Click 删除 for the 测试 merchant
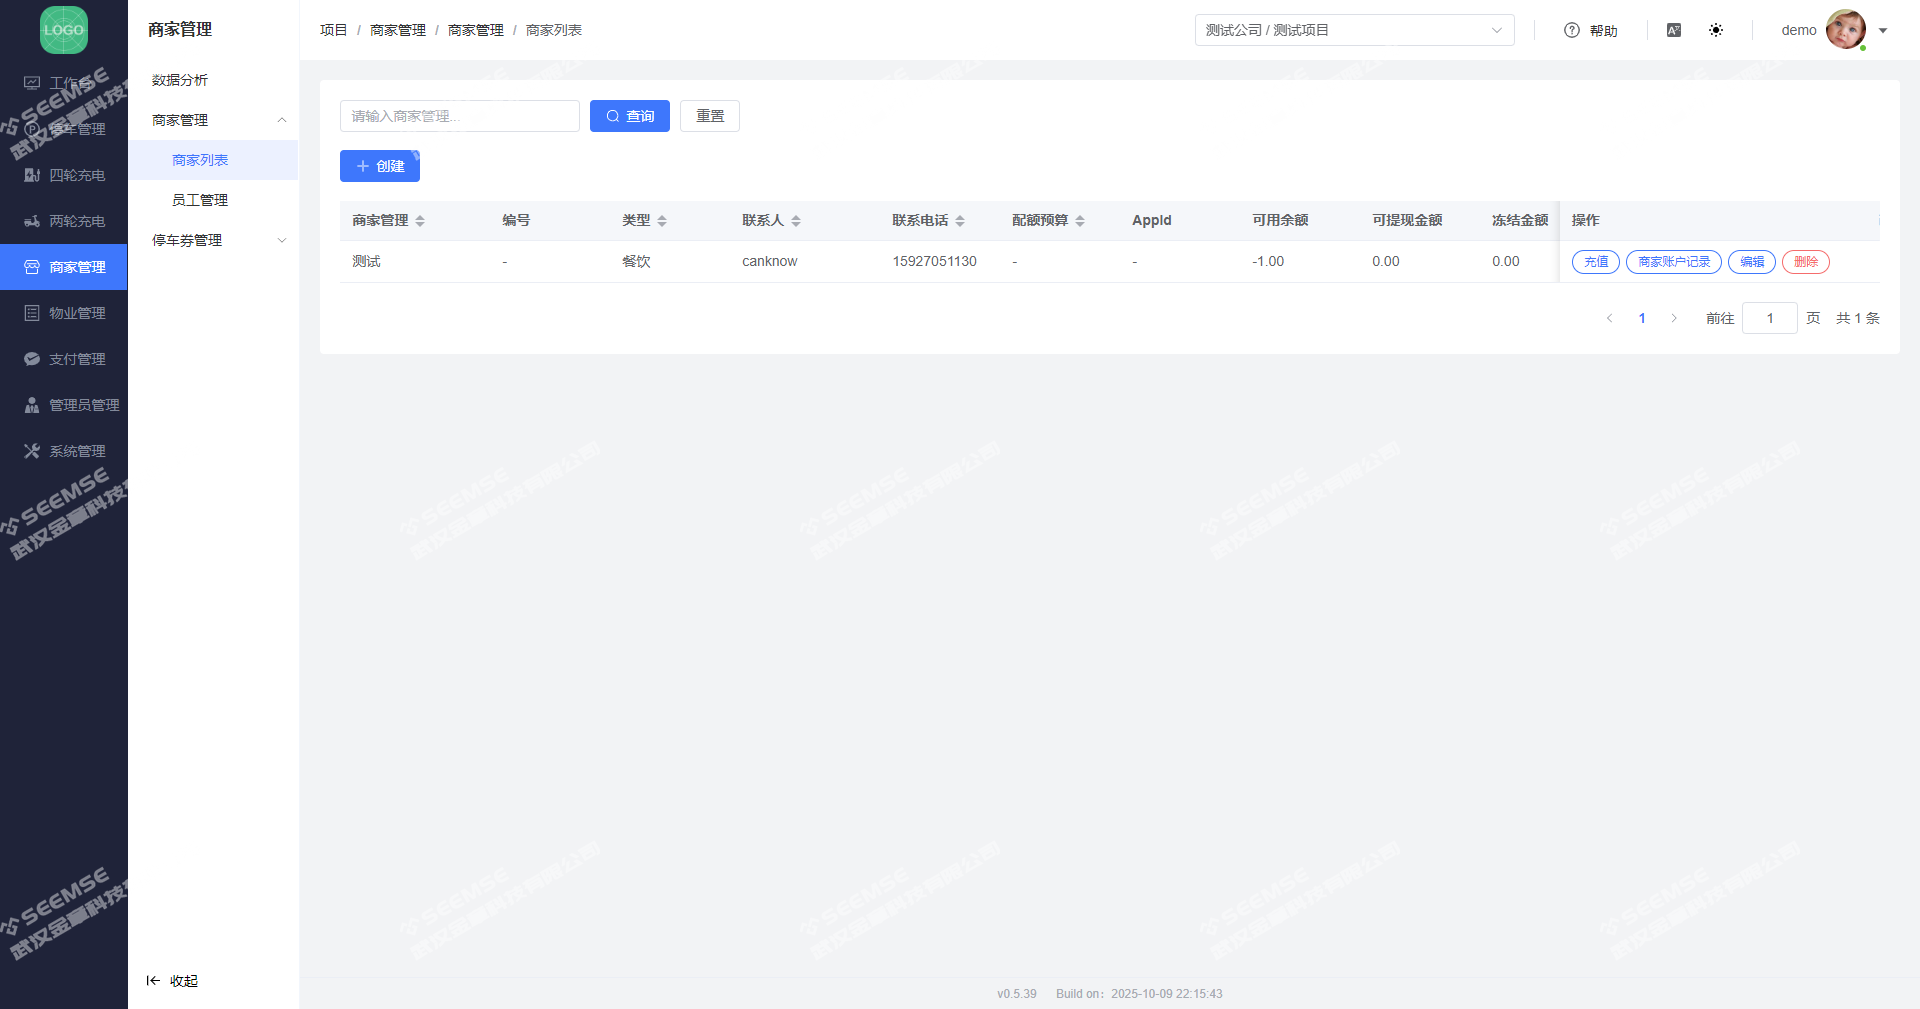1920x1009 pixels. 1805,262
